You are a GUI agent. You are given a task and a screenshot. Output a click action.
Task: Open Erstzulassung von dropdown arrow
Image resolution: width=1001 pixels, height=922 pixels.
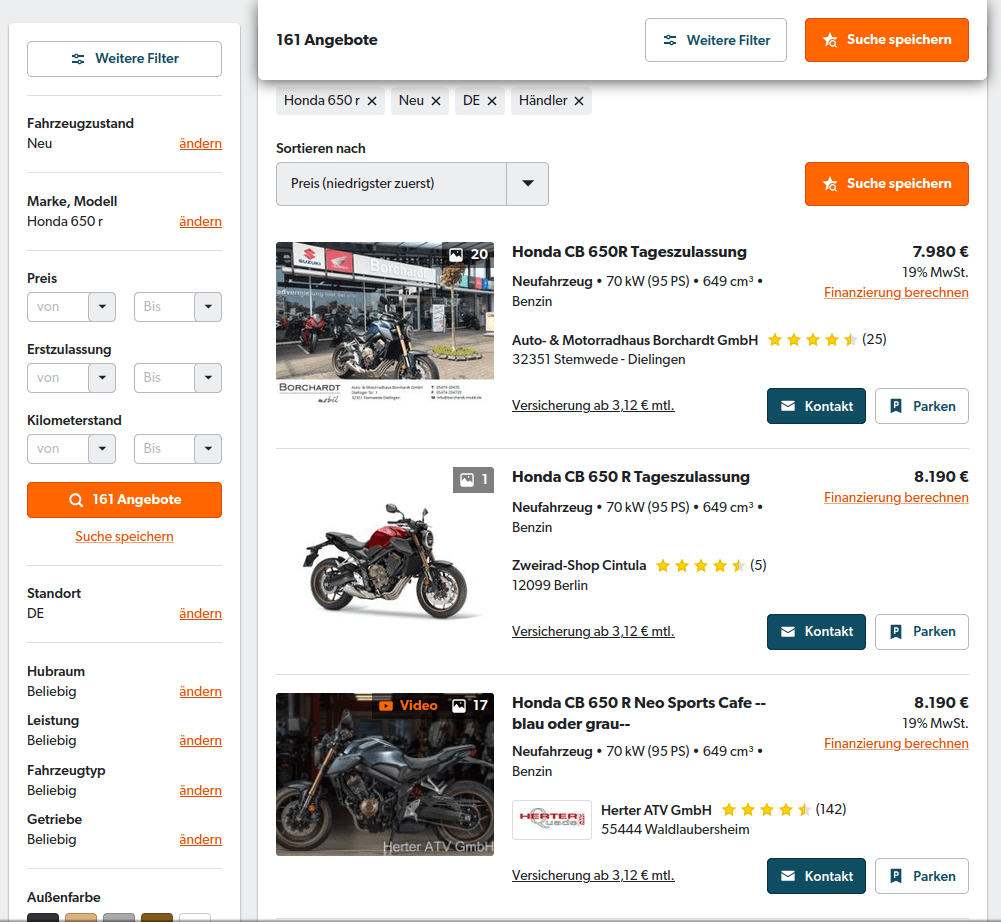coord(102,378)
